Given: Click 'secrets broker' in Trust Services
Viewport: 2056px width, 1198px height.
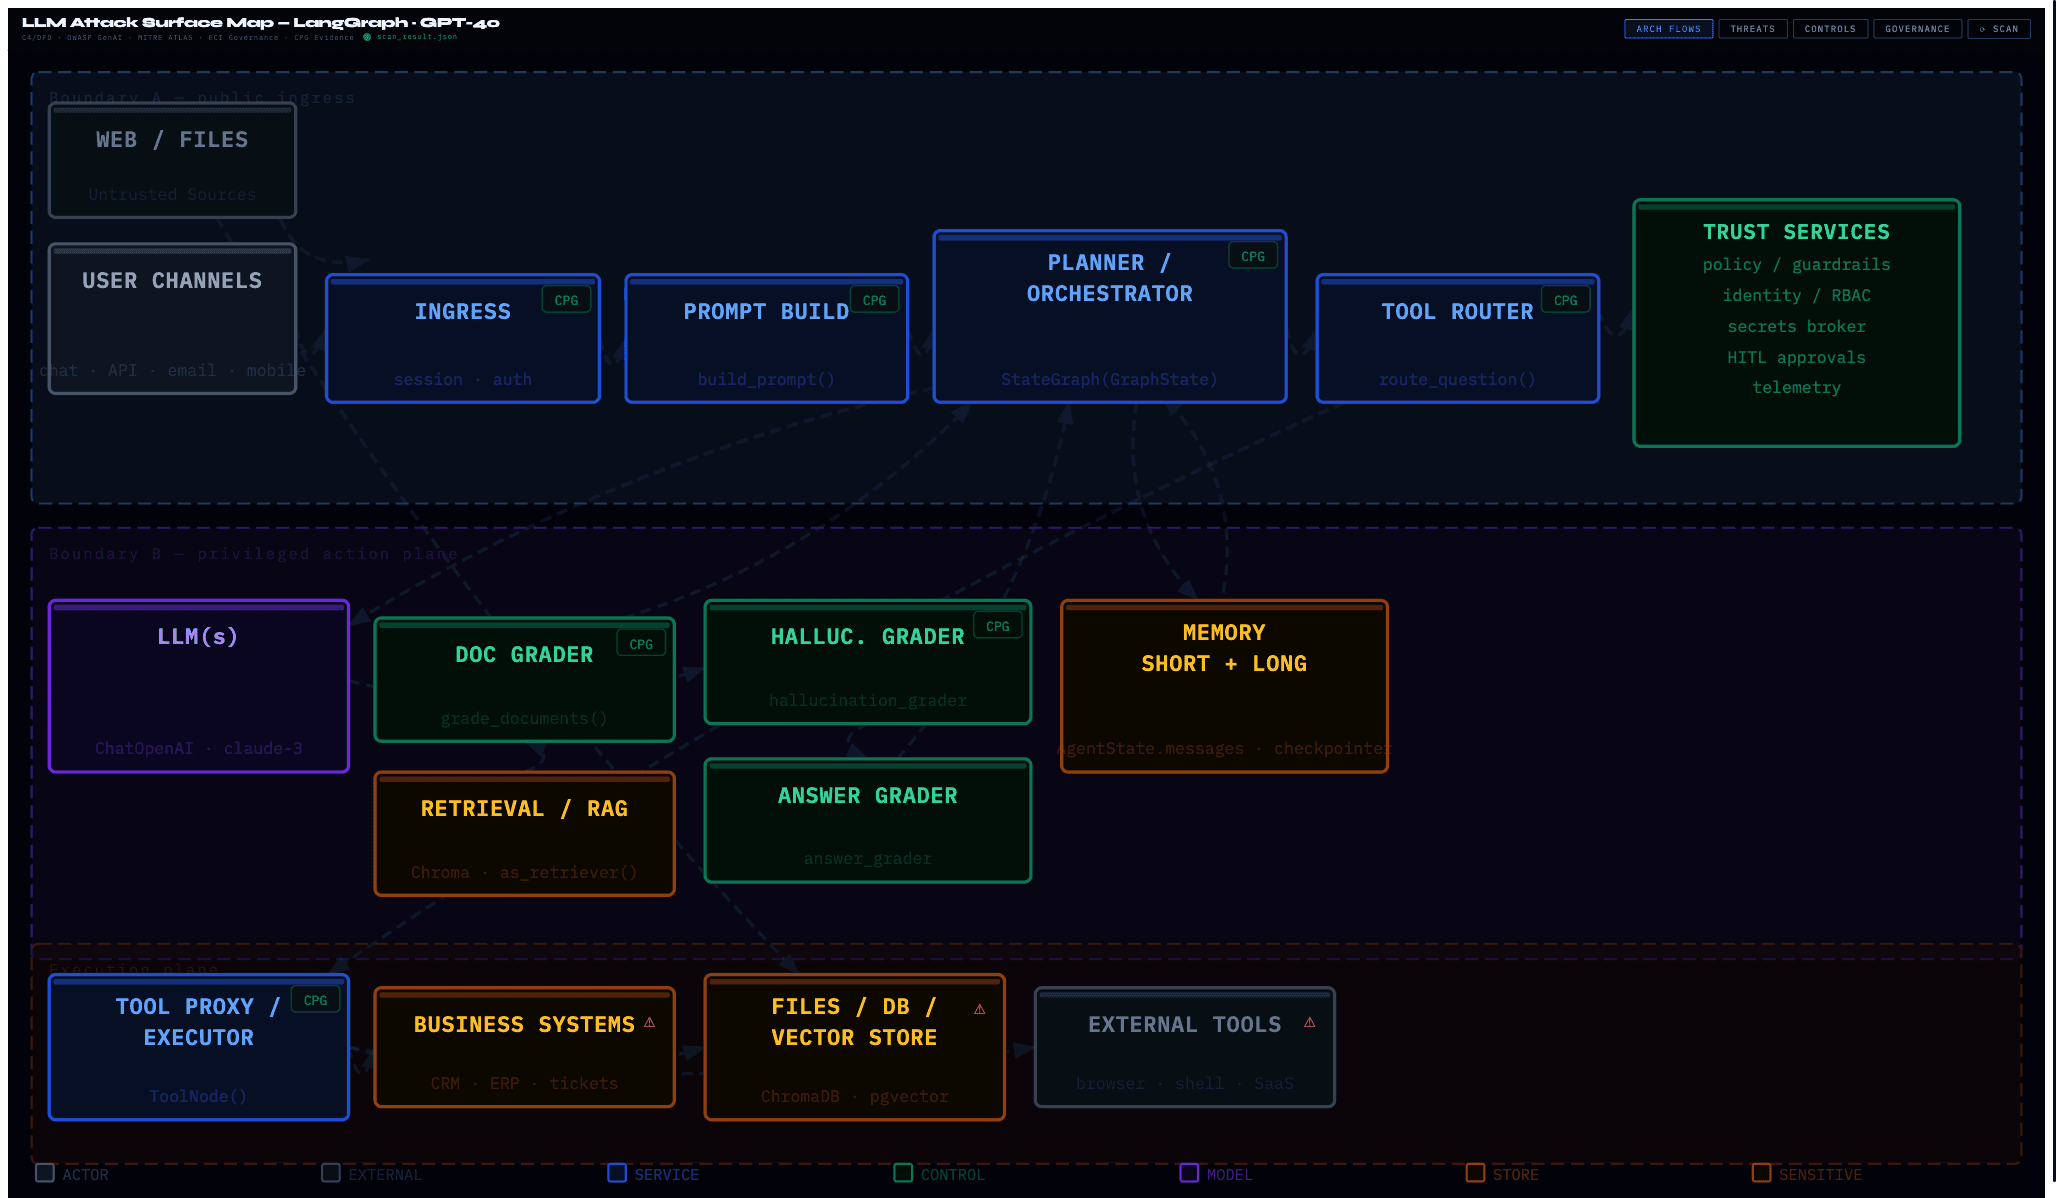Looking at the screenshot, I should tap(1796, 327).
